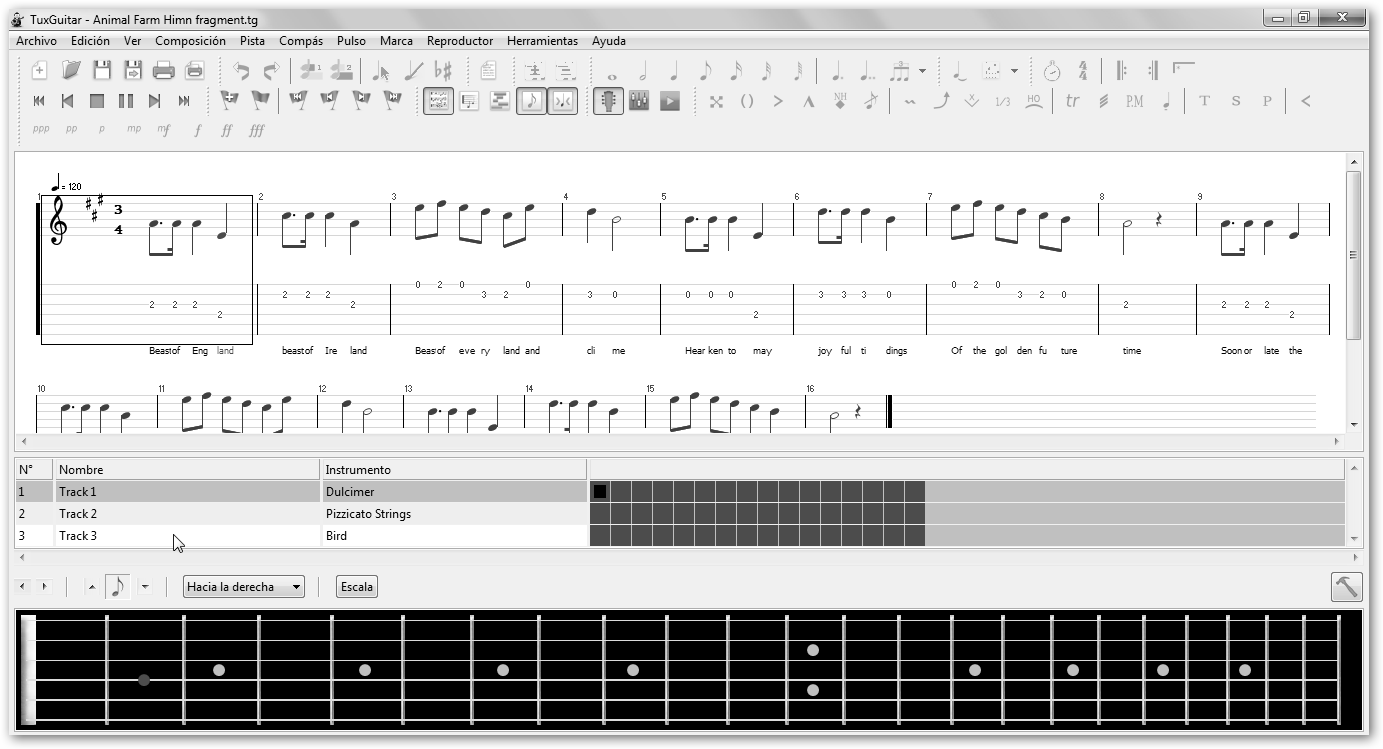Select the trill 'tr' effect icon
Screen dimensions: 1383x749
(1072, 101)
